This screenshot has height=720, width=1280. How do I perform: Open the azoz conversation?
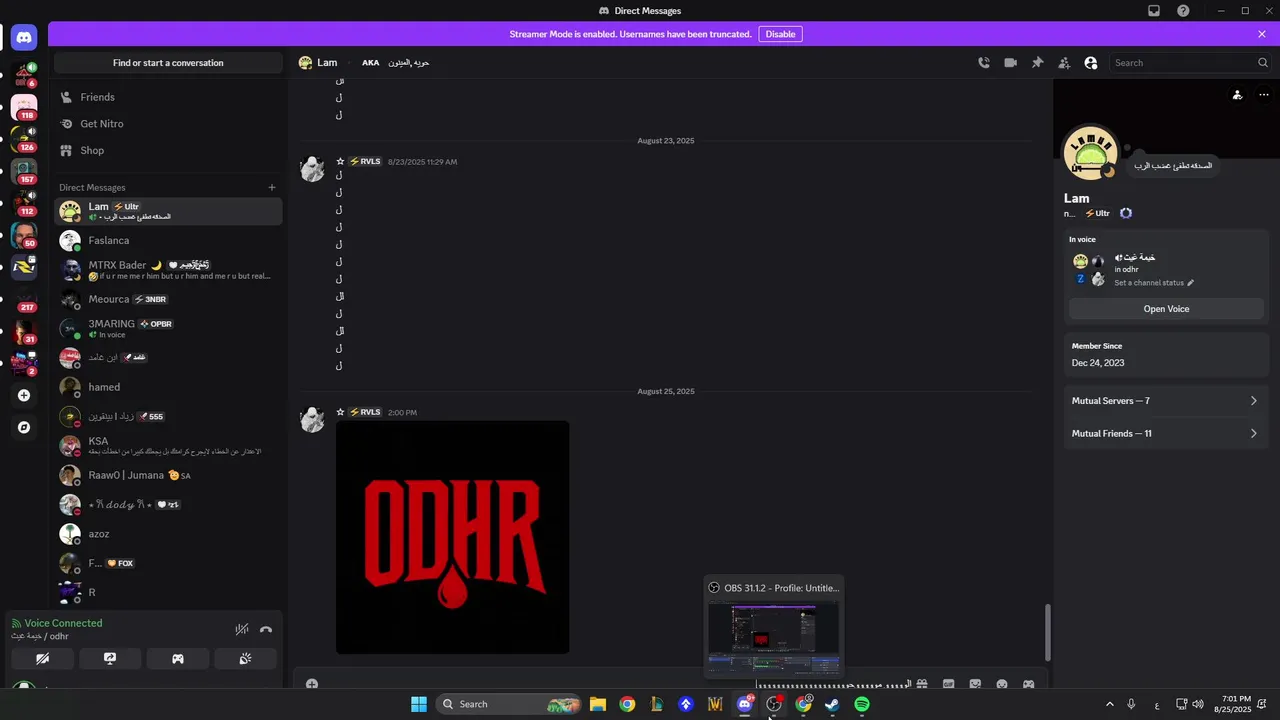coord(168,534)
